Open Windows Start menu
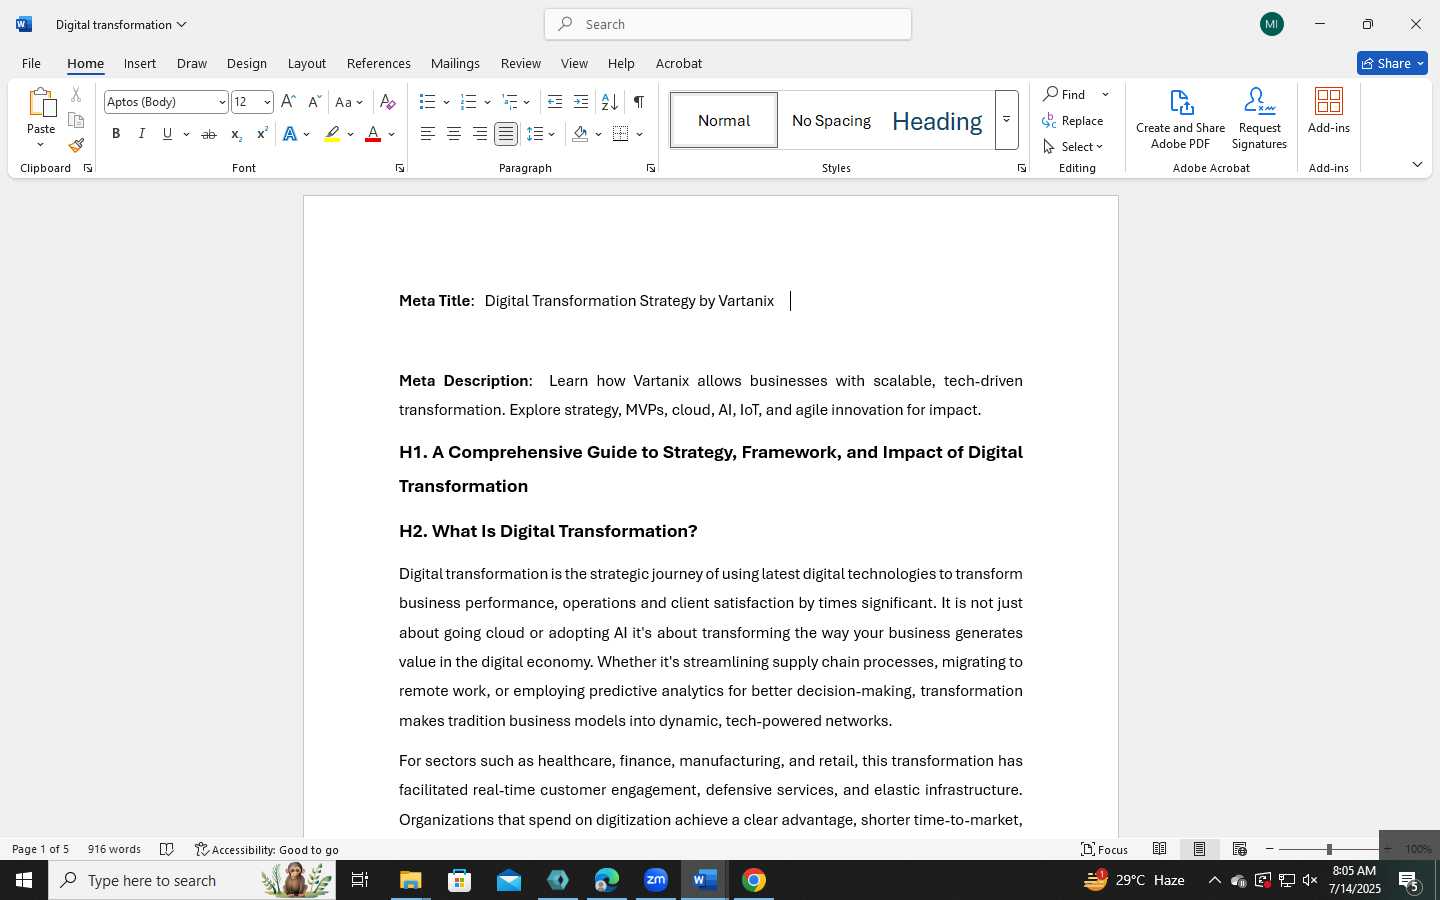The image size is (1440, 900). 24,880
